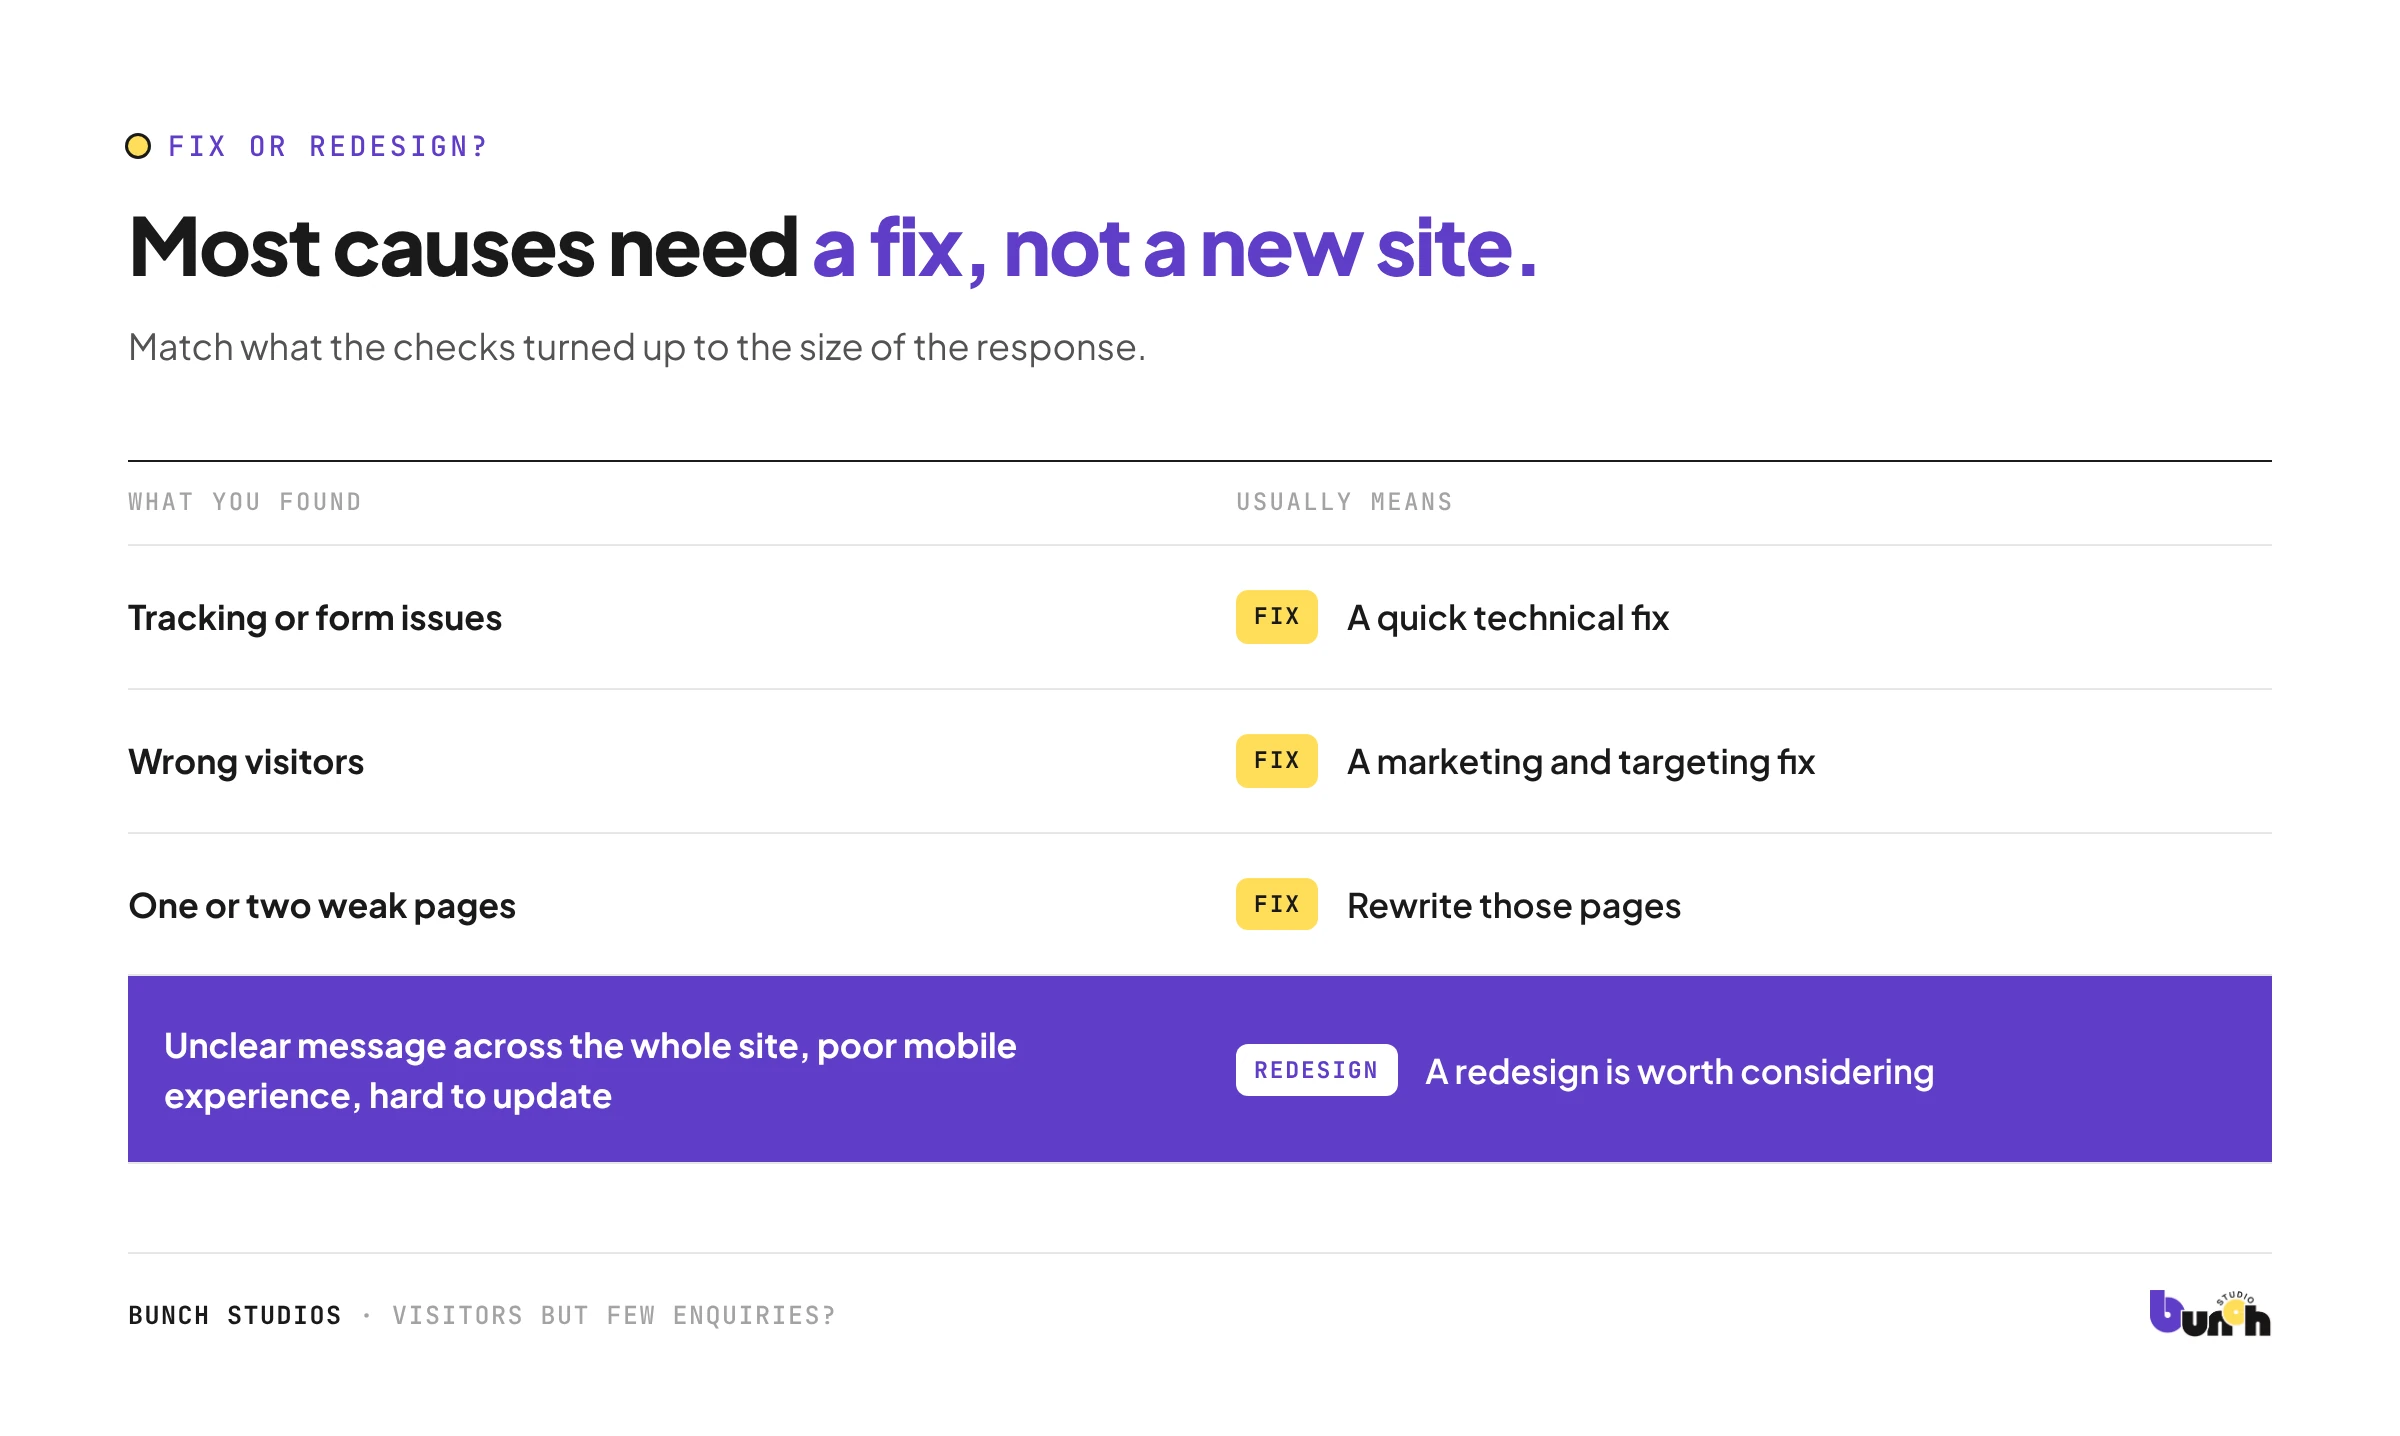2400x1436 pixels.
Task: Click the Bunch Studio logo
Action: 2210,1313
